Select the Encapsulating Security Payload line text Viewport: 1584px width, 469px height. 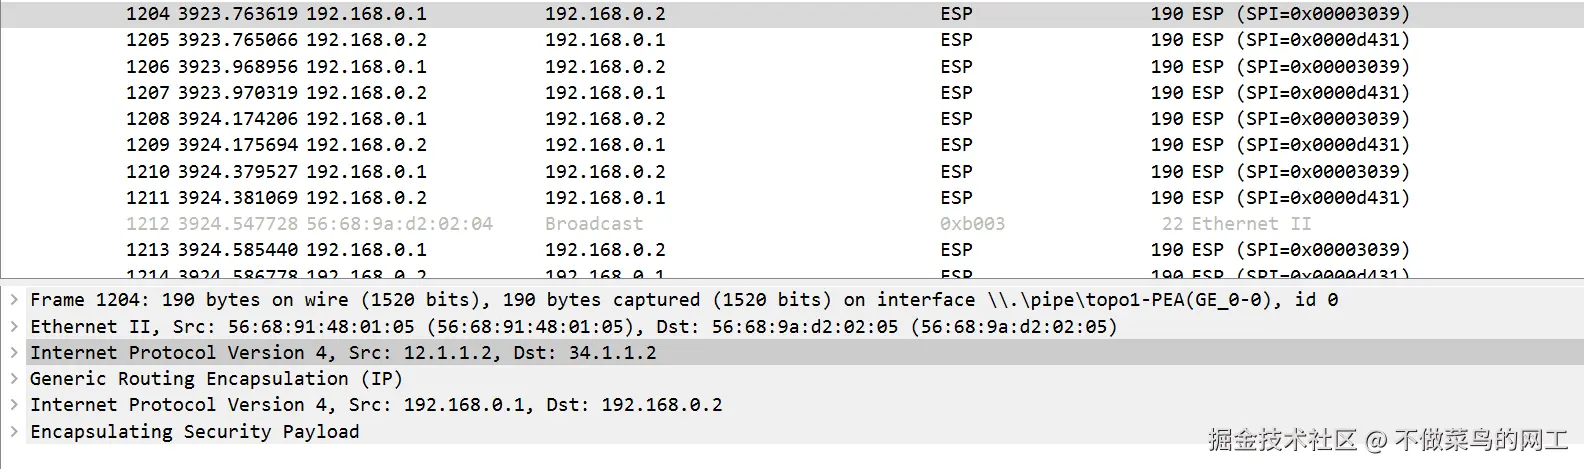pos(194,432)
